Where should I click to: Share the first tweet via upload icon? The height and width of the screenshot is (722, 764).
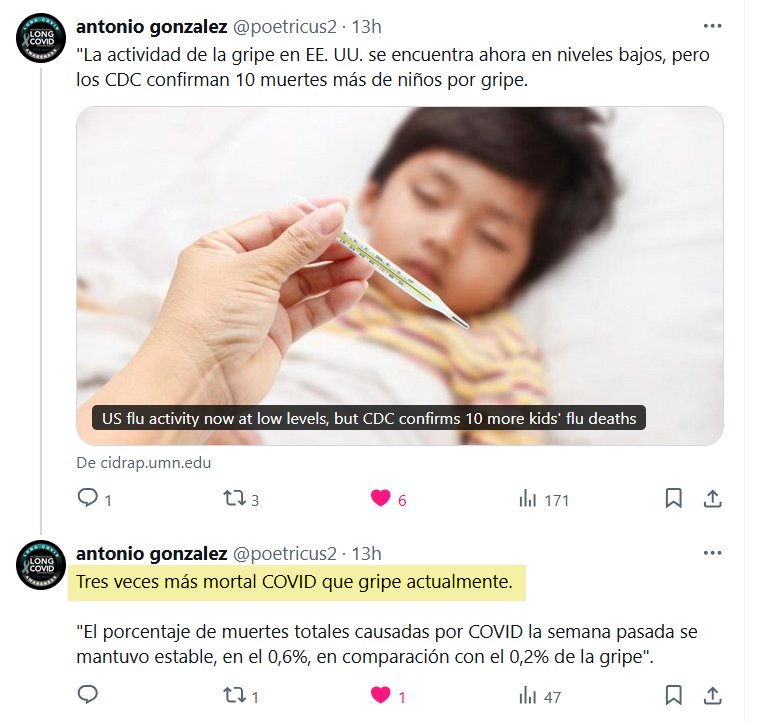point(712,498)
